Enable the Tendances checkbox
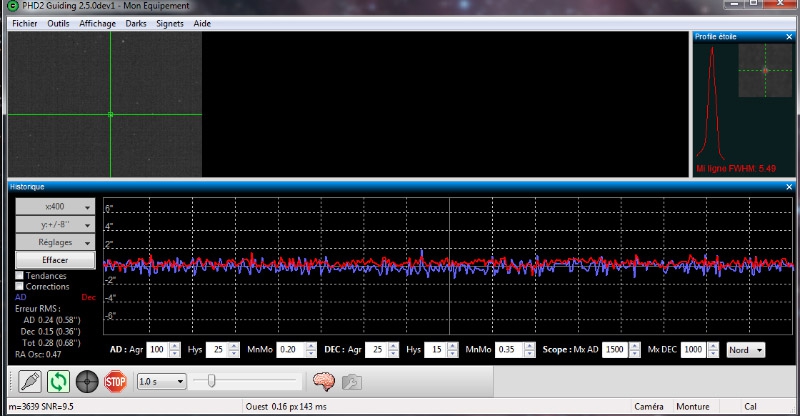The height and width of the screenshot is (416, 800). 19,275
